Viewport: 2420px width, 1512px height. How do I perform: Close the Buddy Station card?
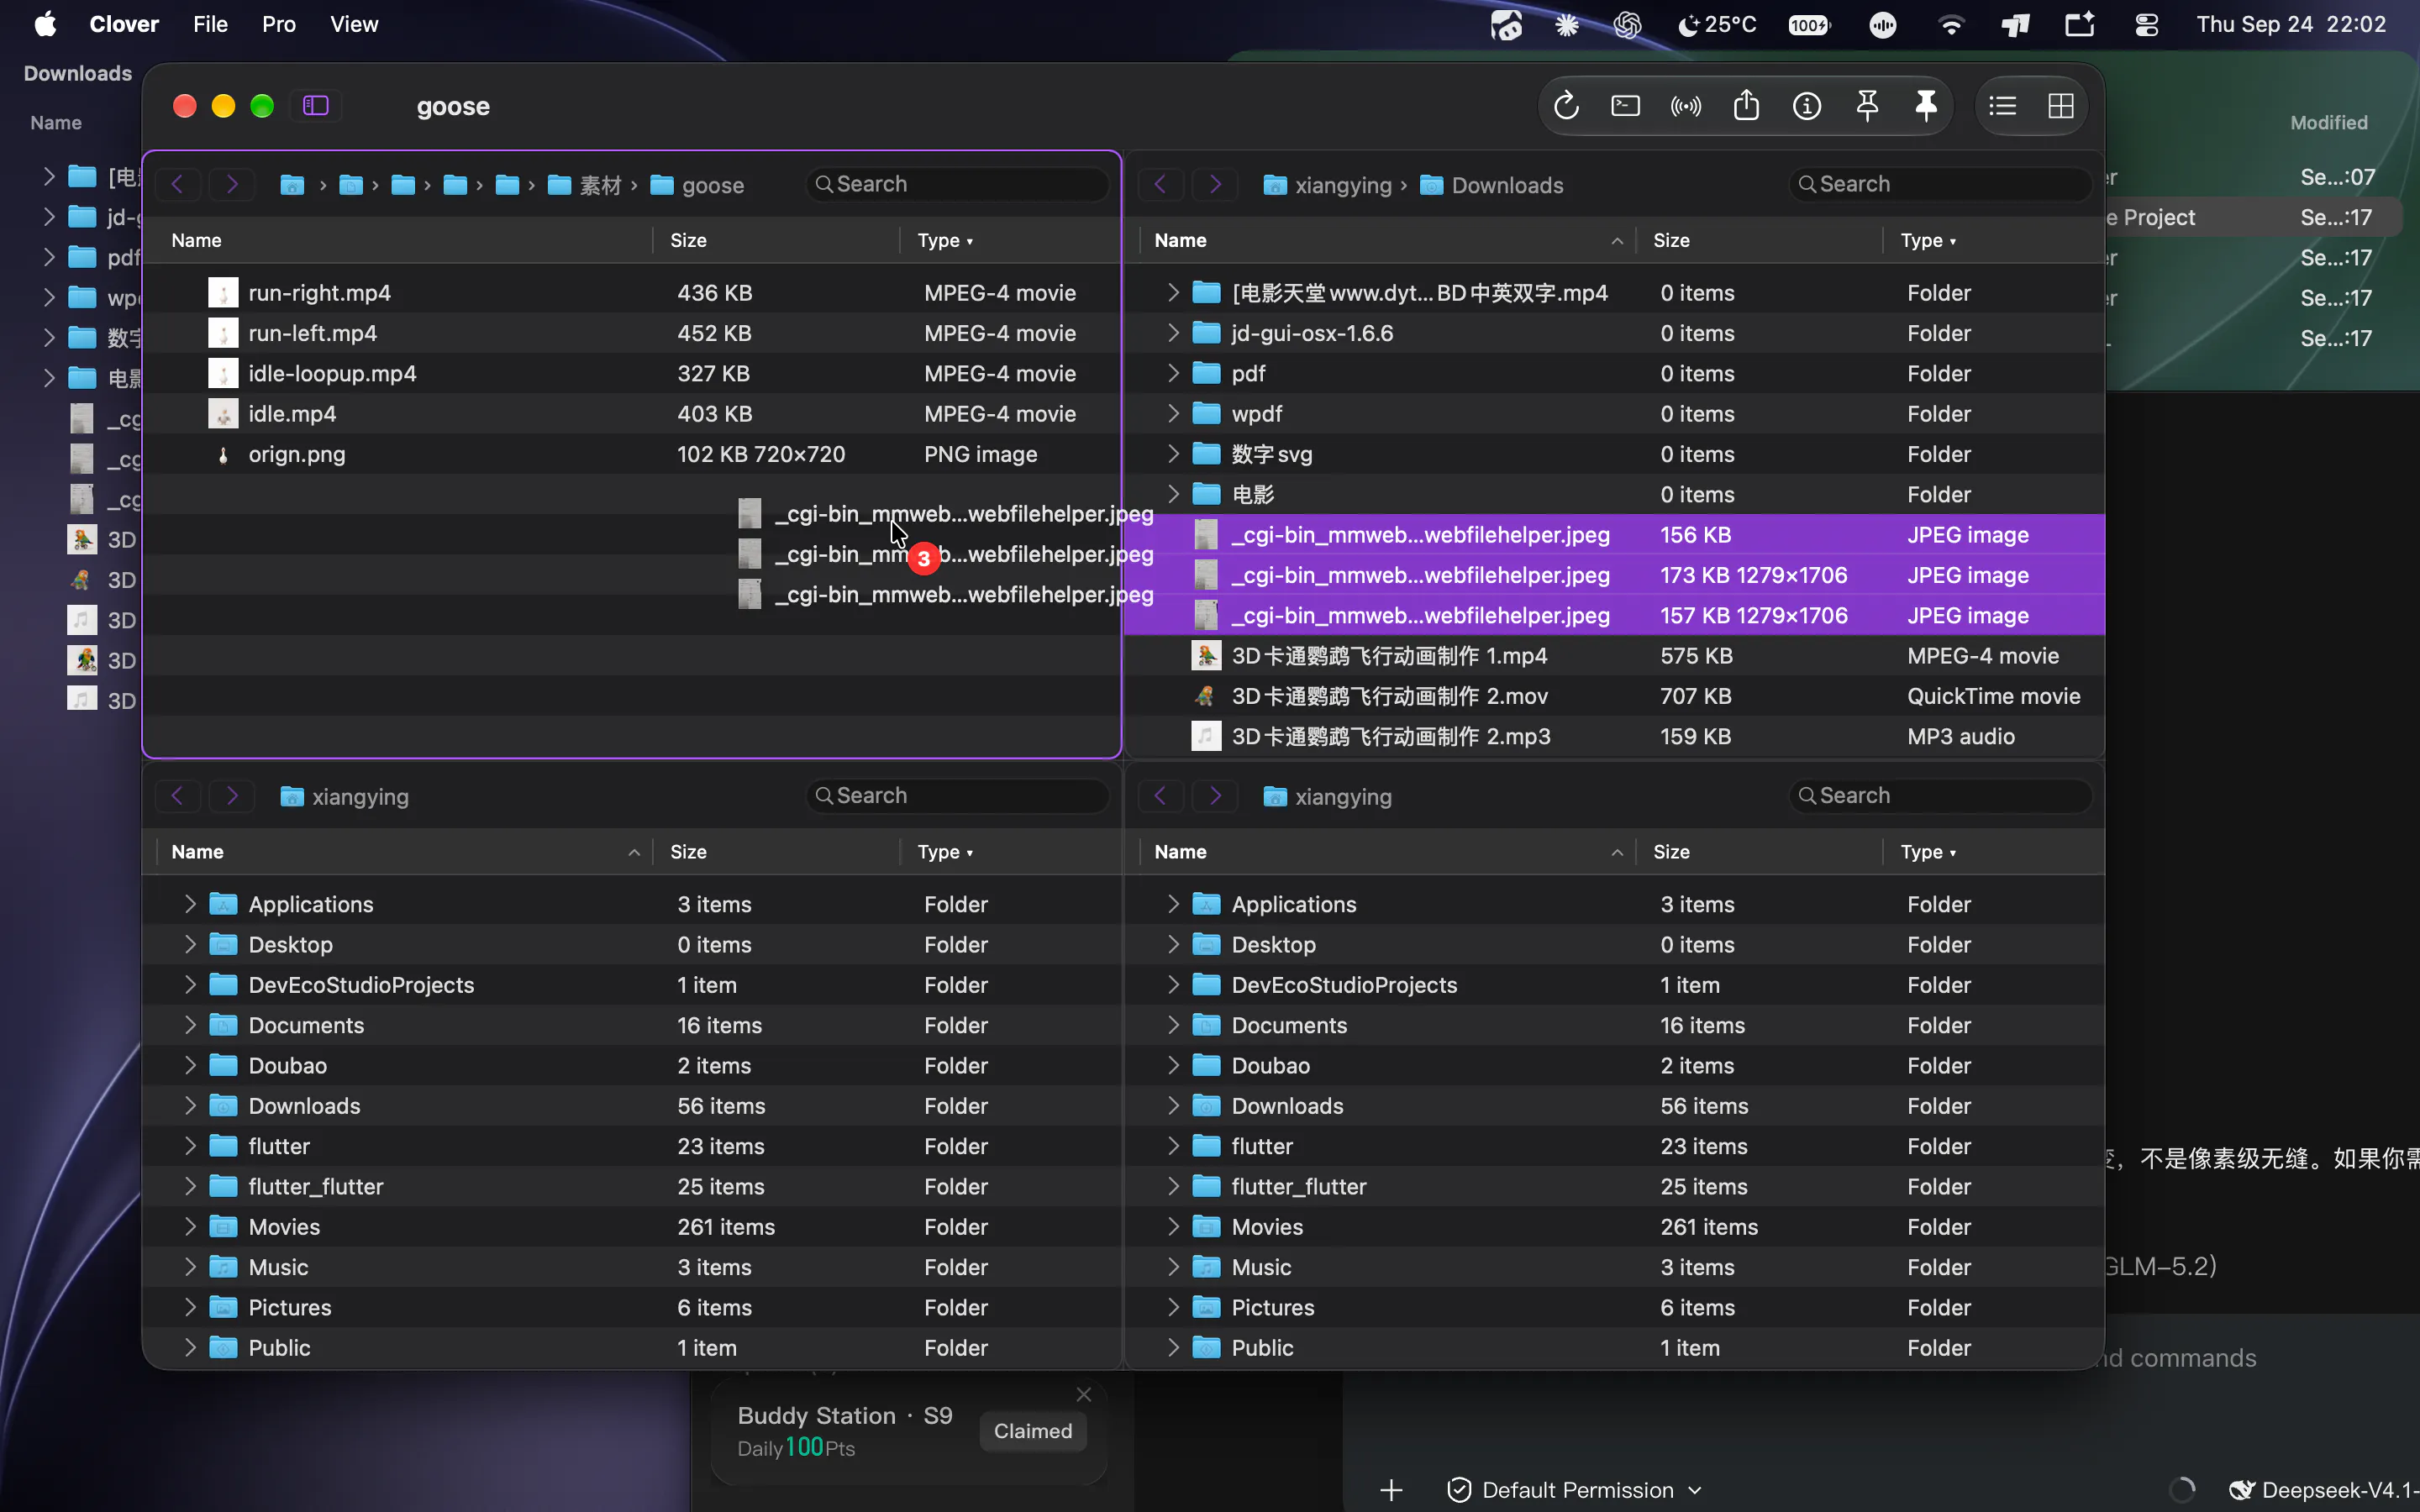click(1084, 1394)
